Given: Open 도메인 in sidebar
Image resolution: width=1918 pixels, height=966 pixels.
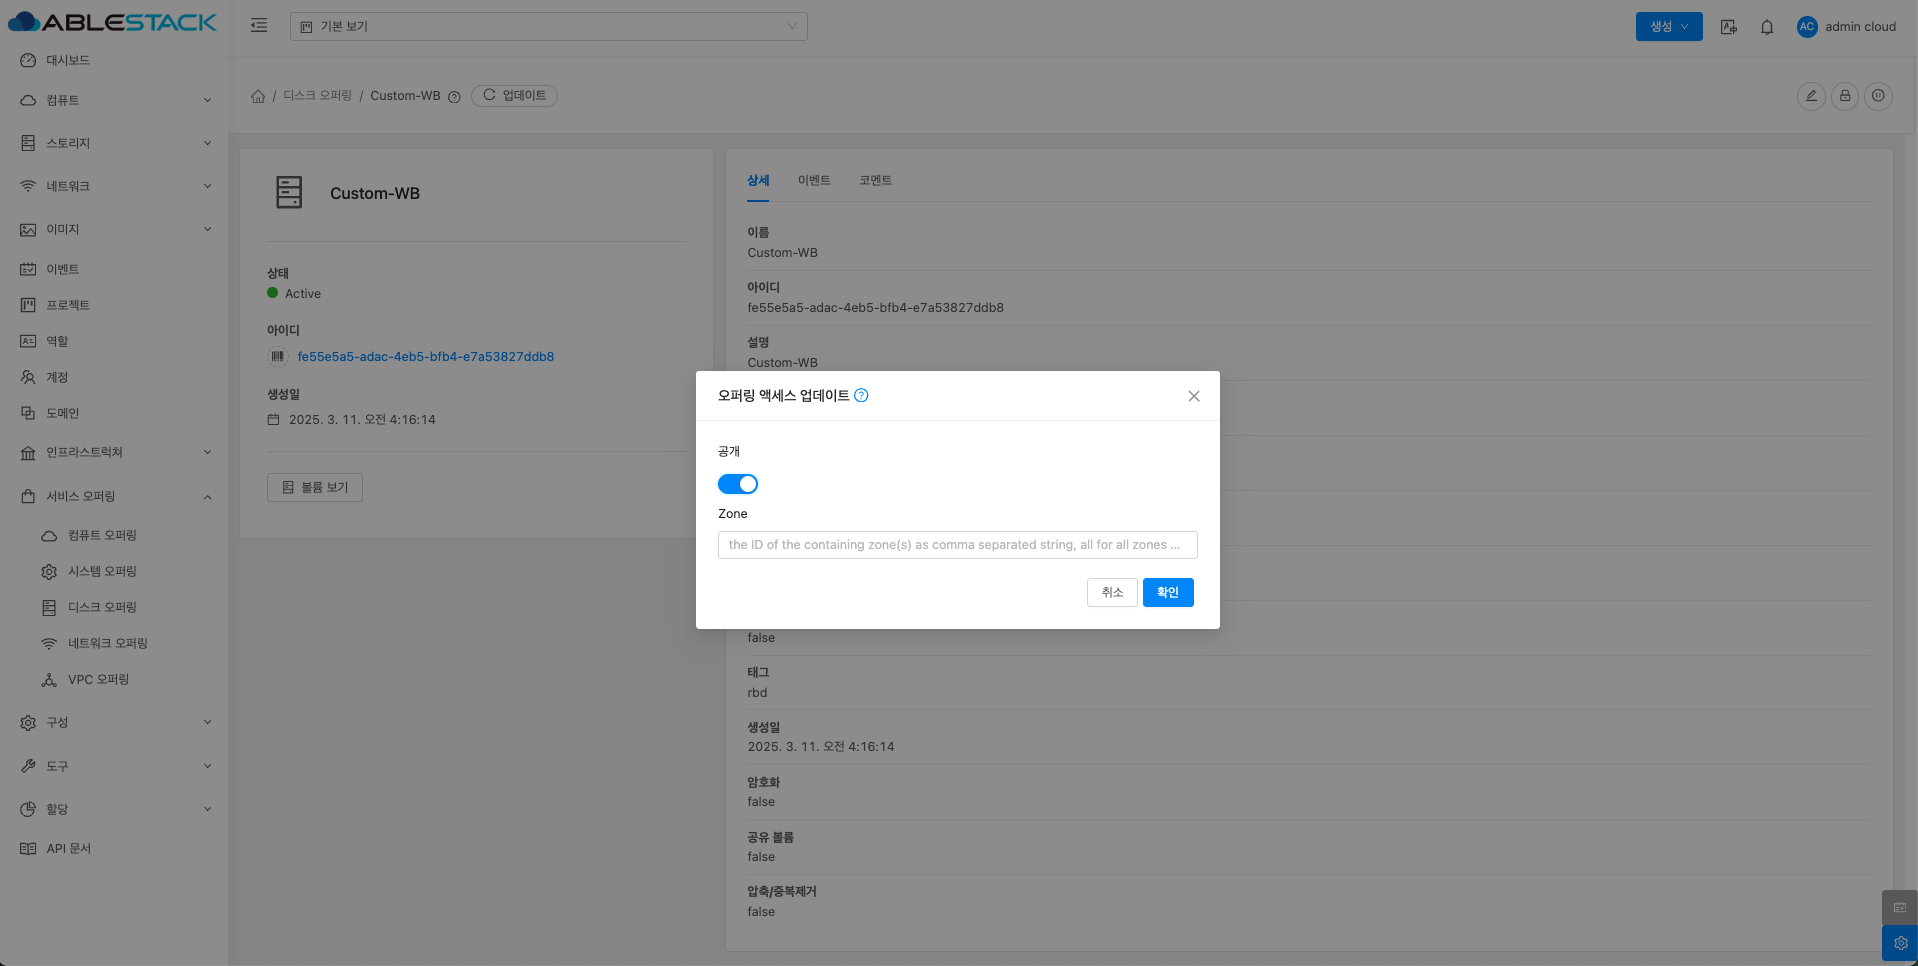Looking at the screenshot, I should [x=114, y=413].
